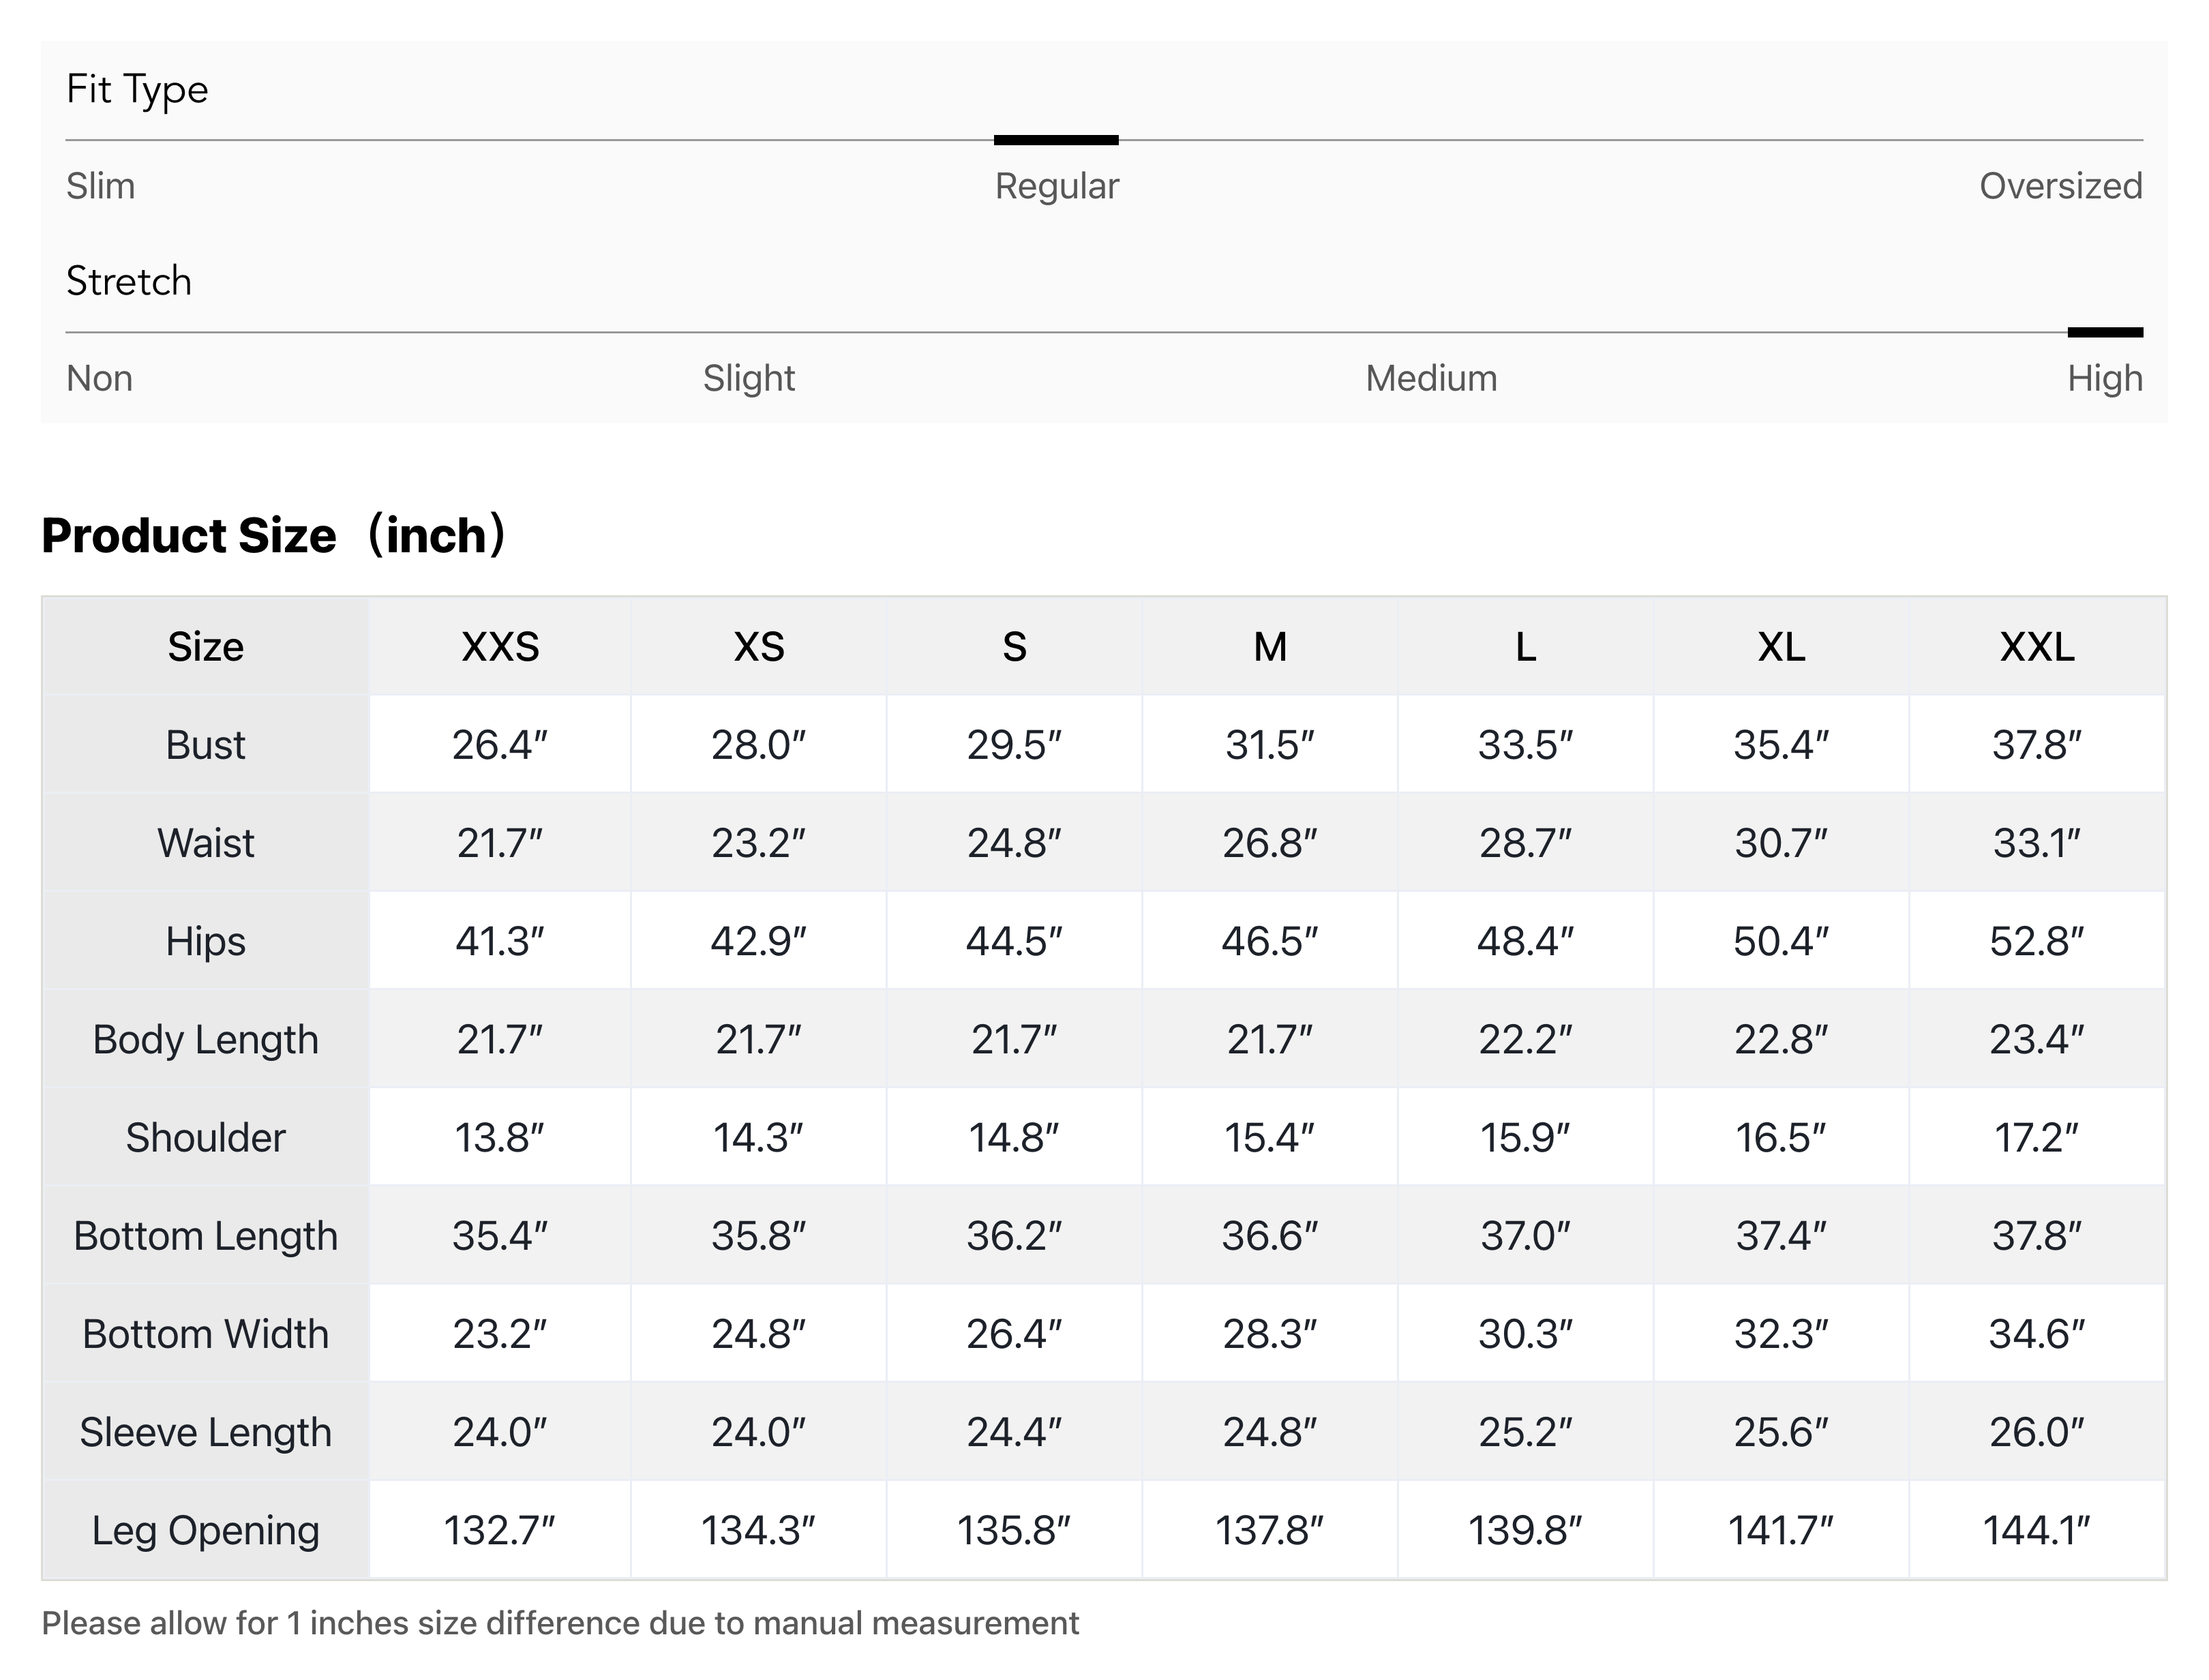This screenshot has width=2209, height=1680.
Task: Click the Body Length row label
Action: pyautogui.click(x=205, y=1039)
